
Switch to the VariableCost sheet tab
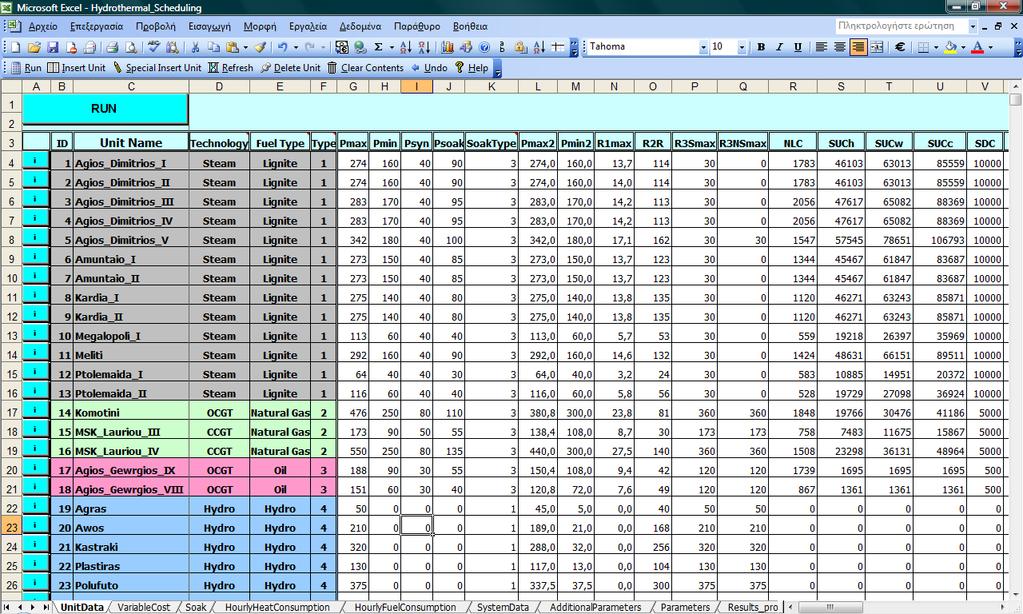click(144, 607)
